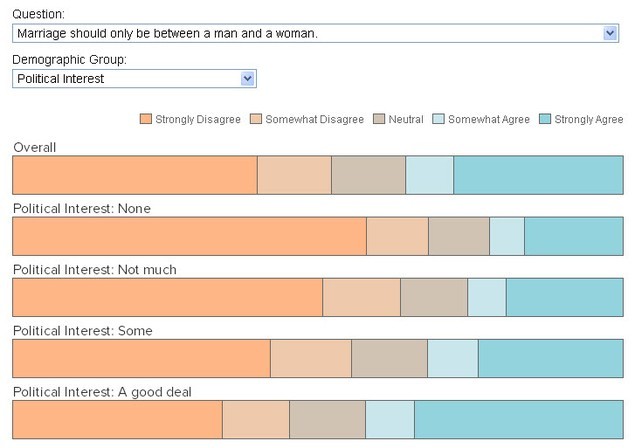Click the marriage question text field

click(315, 33)
